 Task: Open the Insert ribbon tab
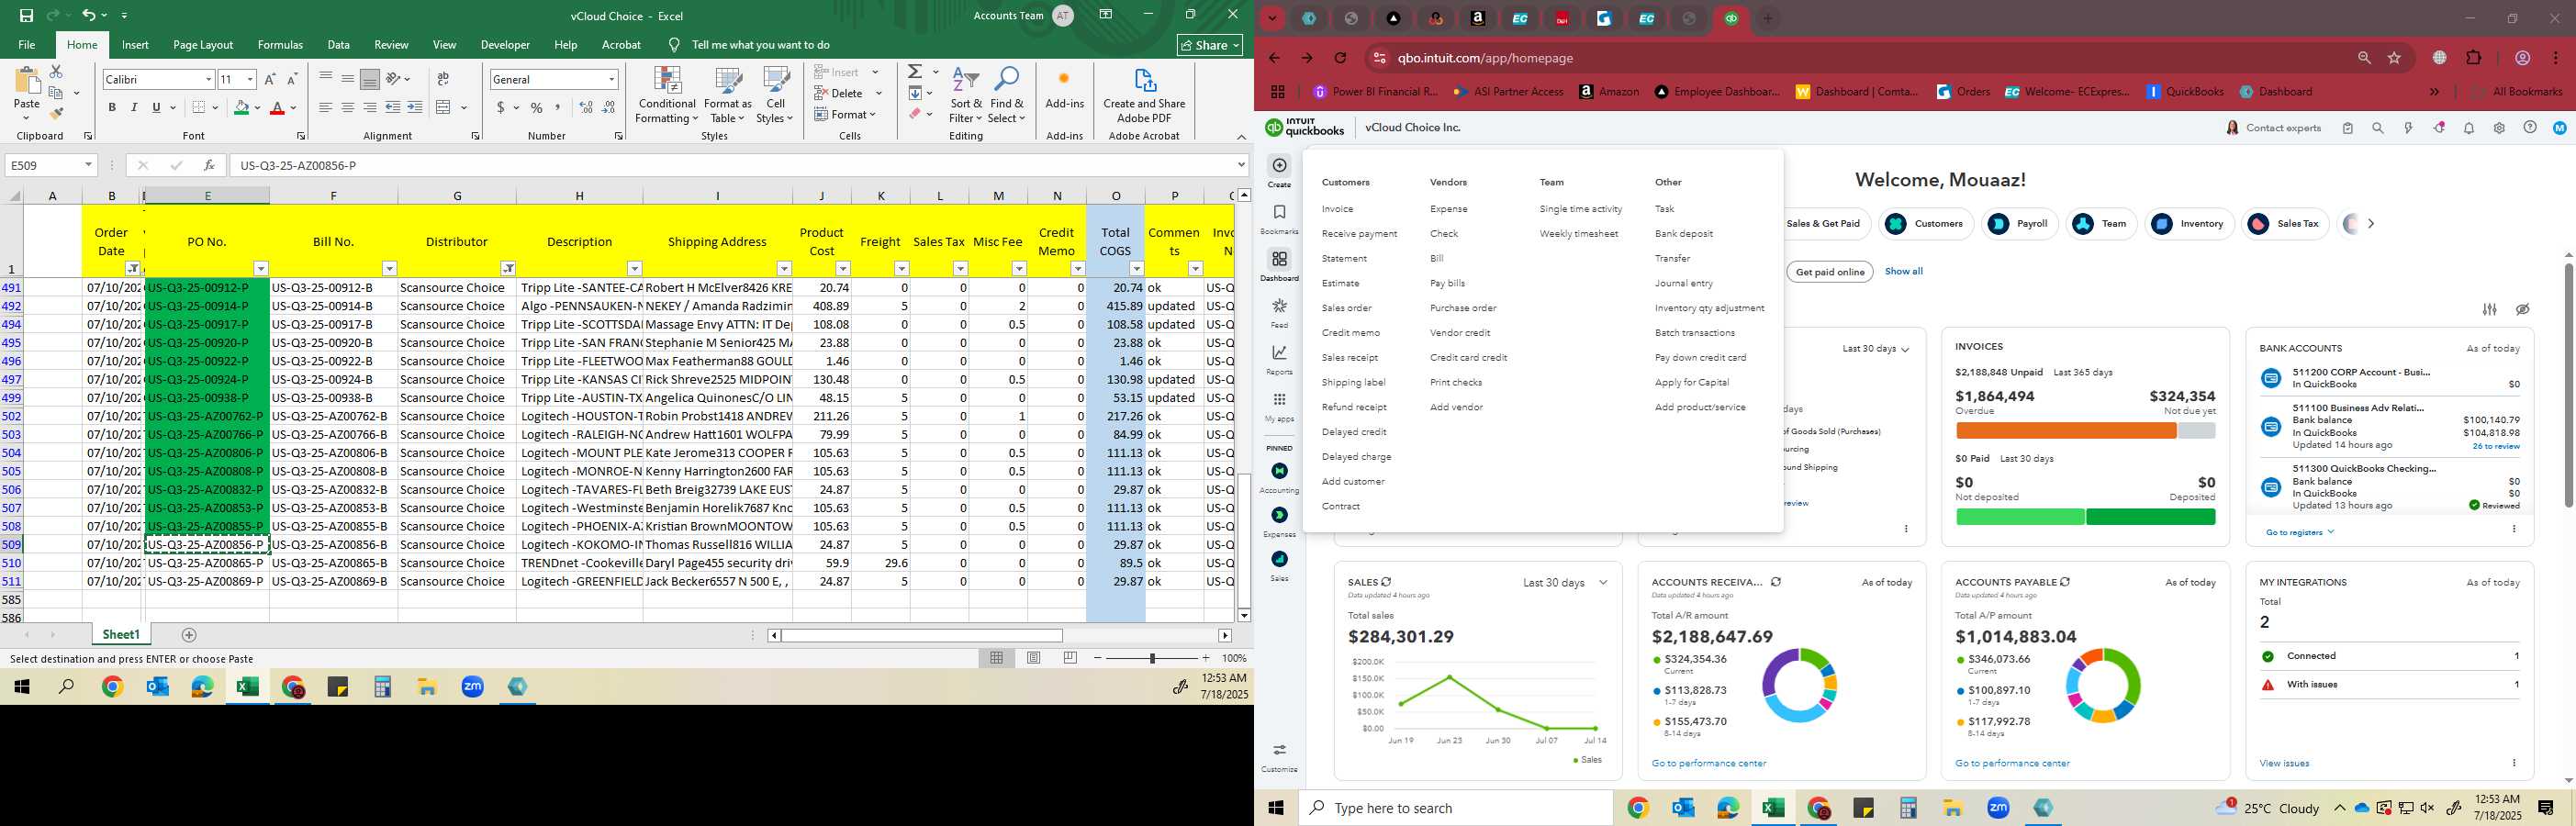135,45
